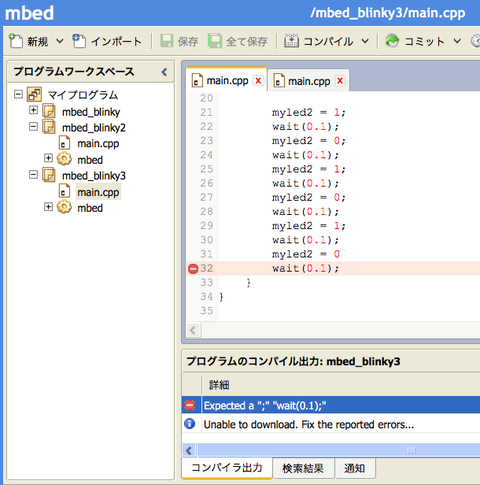Collapse the mbed_blinky2 project node
The width and height of the screenshot is (480, 485).
coord(33,126)
